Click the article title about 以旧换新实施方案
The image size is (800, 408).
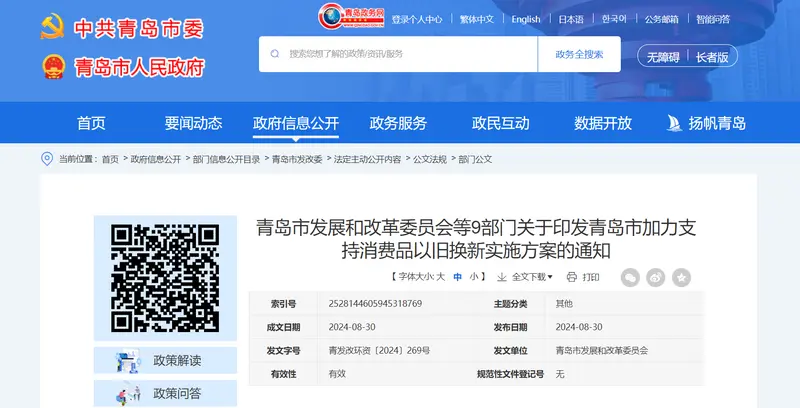tap(476, 239)
